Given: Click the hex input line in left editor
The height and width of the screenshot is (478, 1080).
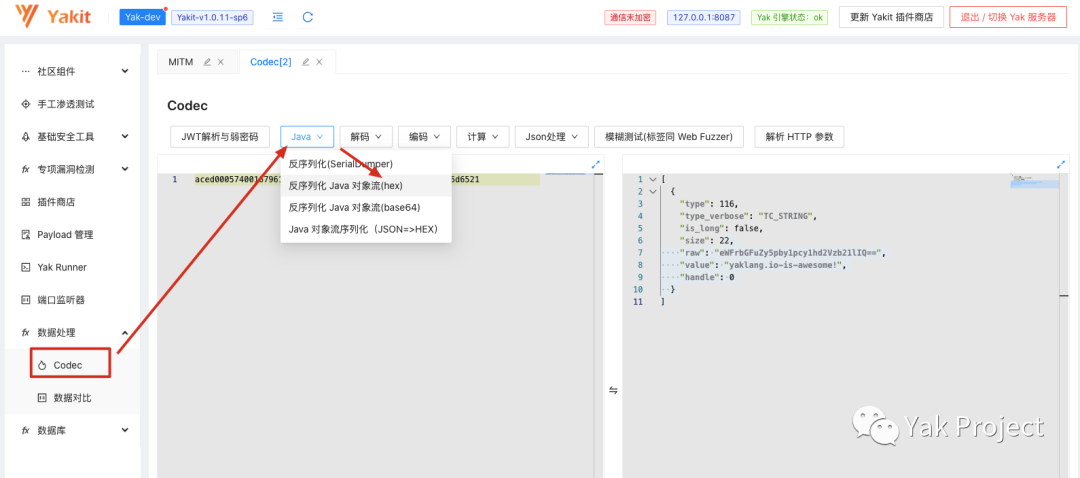Looking at the screenshot, I should (x=365, y=179).
